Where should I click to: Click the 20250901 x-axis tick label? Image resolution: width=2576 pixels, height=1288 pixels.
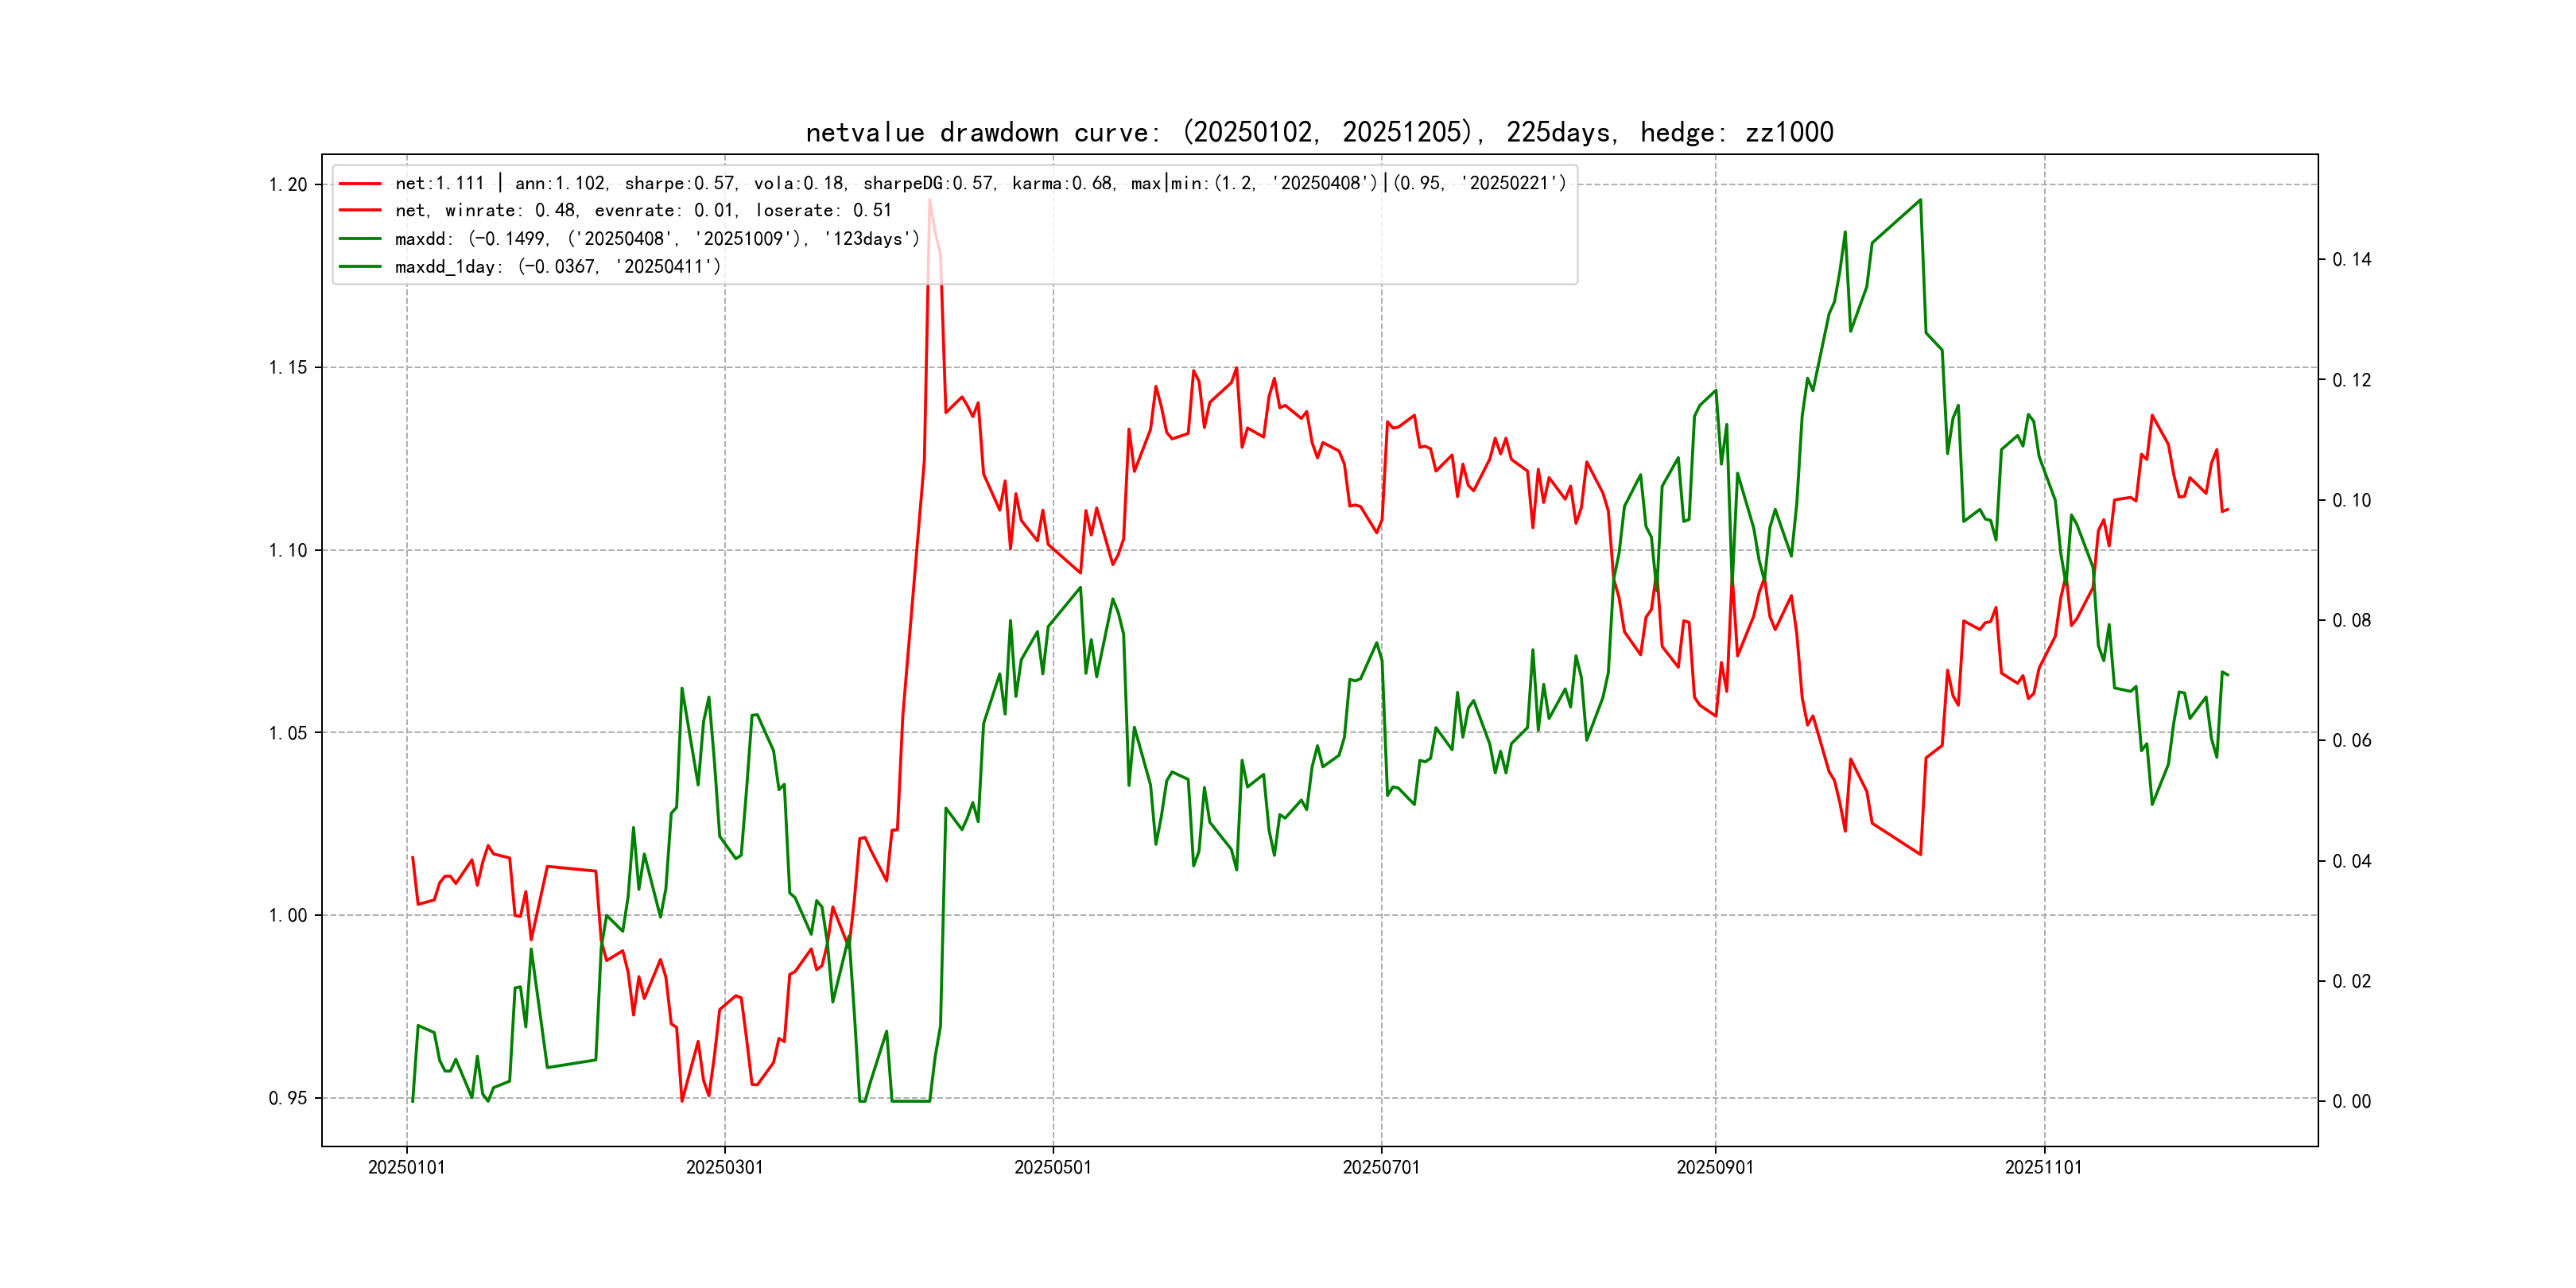1714,1168
